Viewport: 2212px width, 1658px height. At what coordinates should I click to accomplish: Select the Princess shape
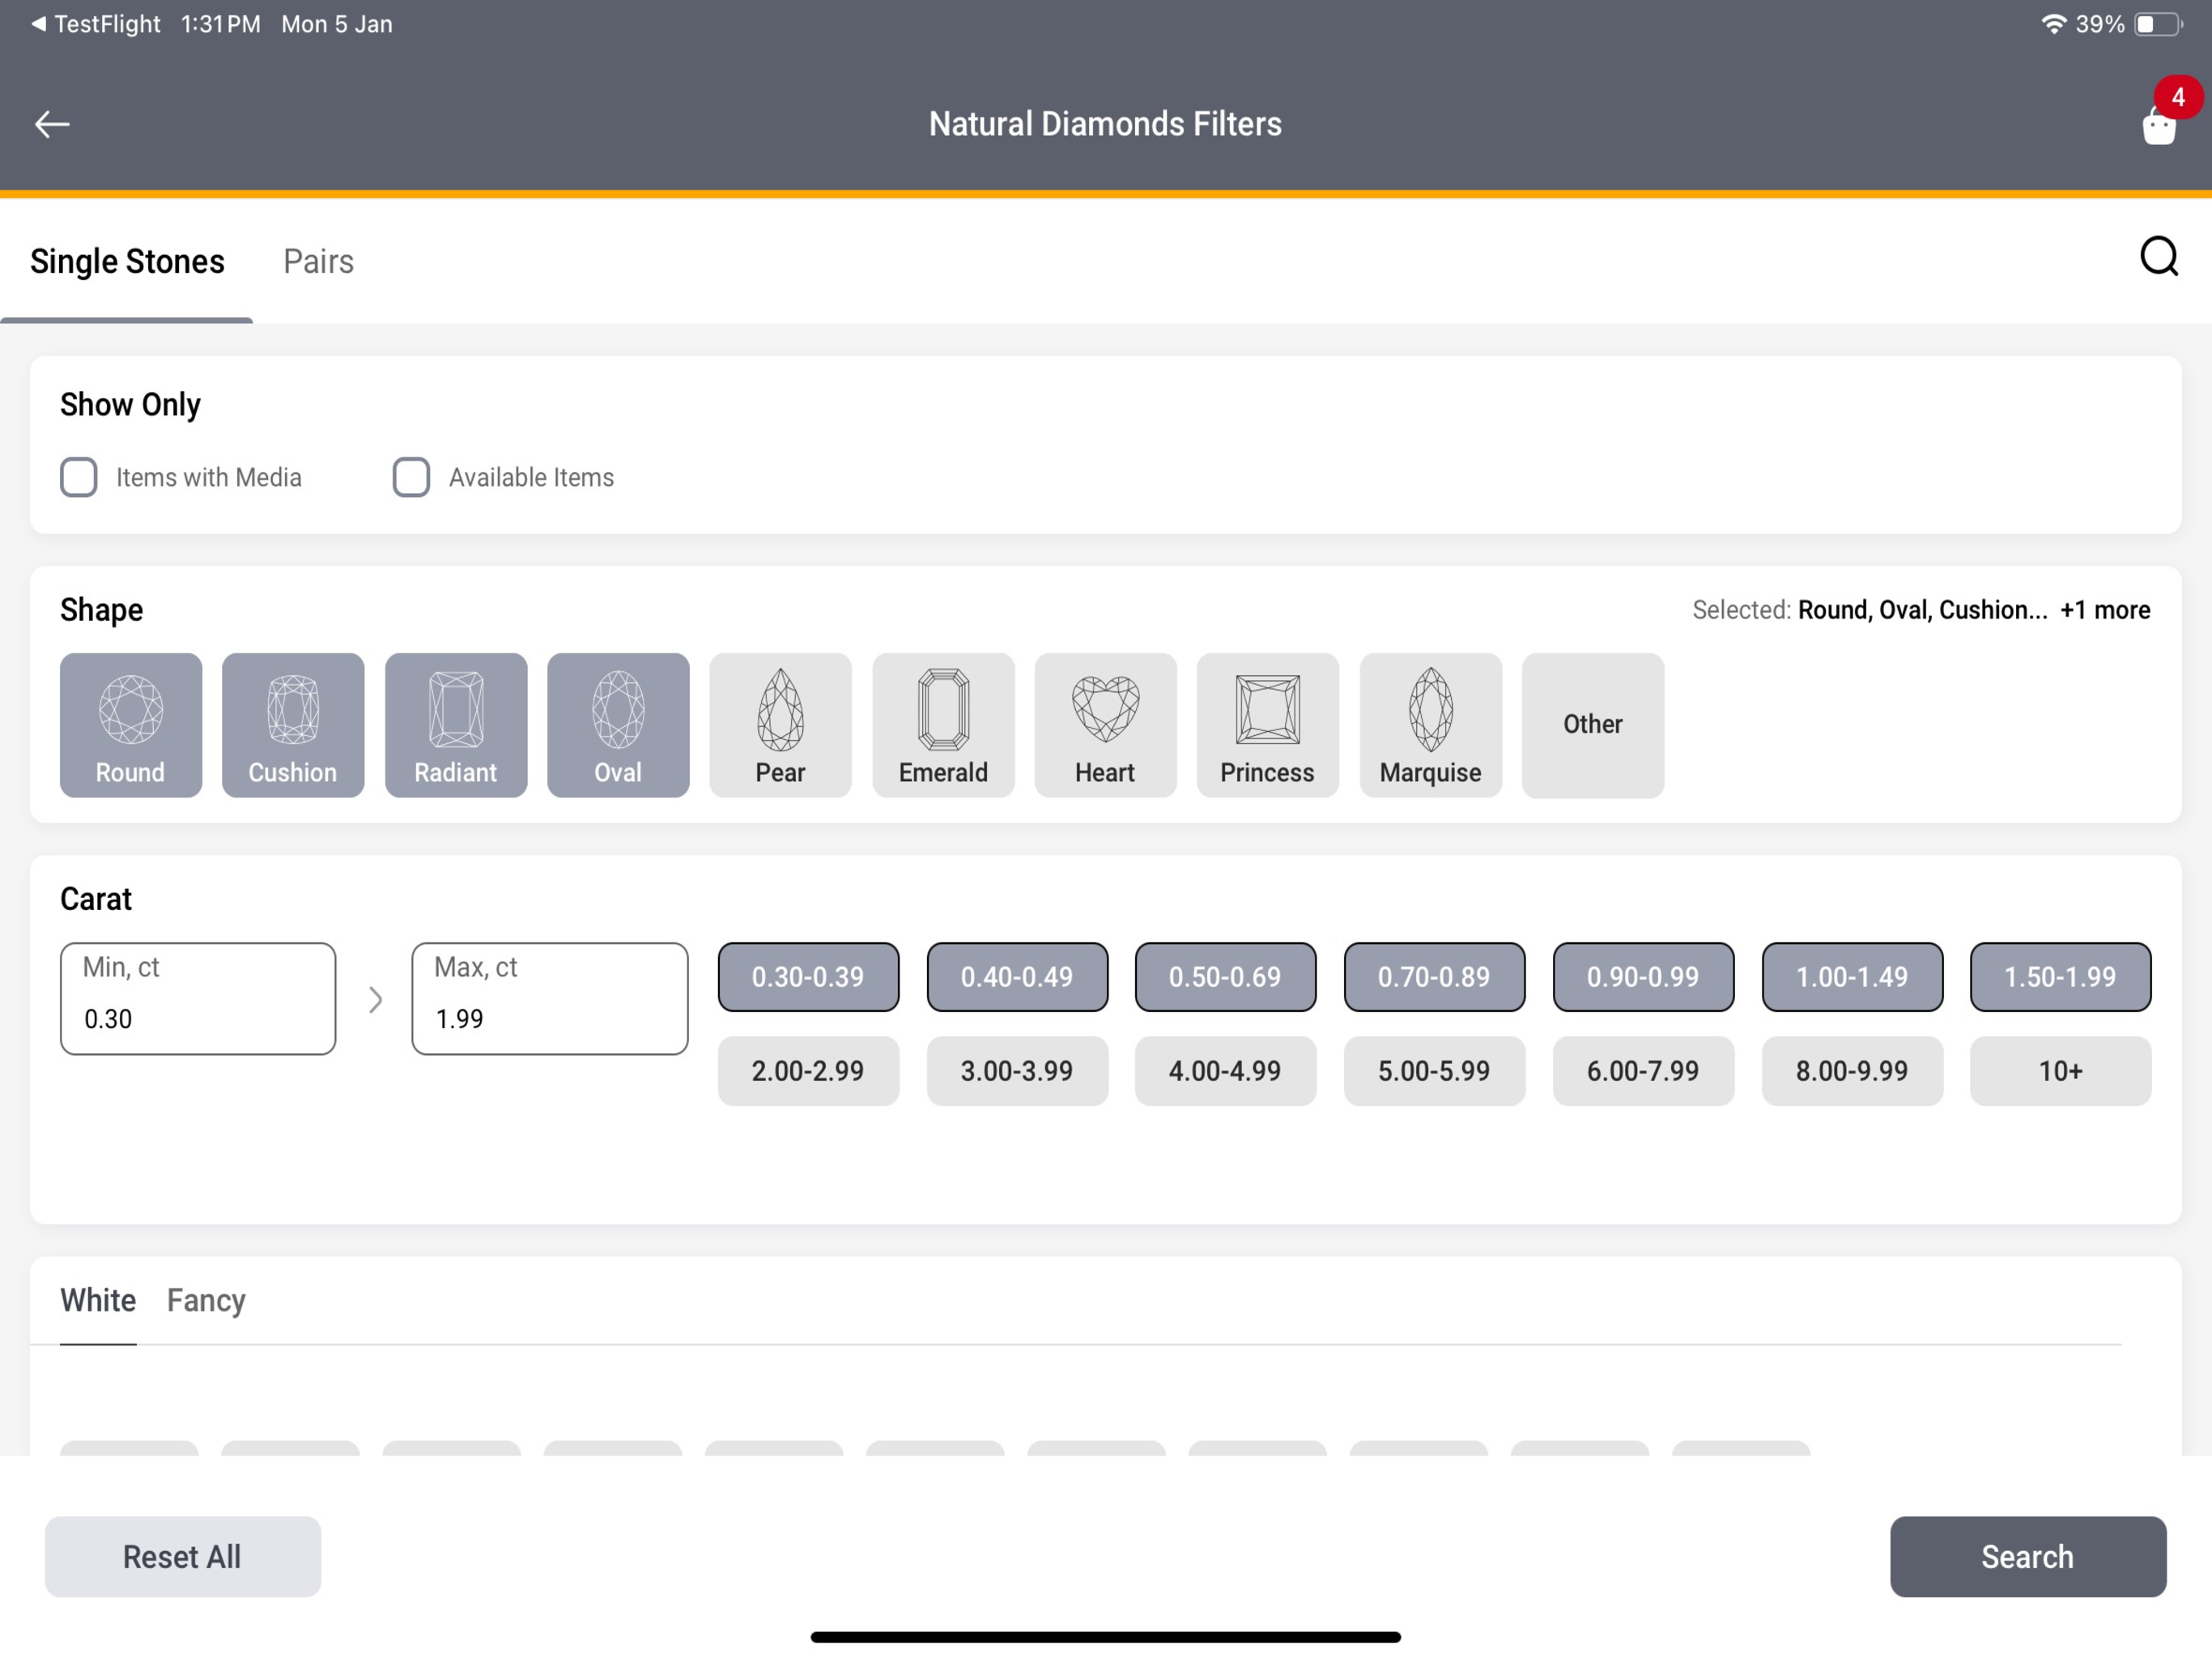tap(1268, 725)
